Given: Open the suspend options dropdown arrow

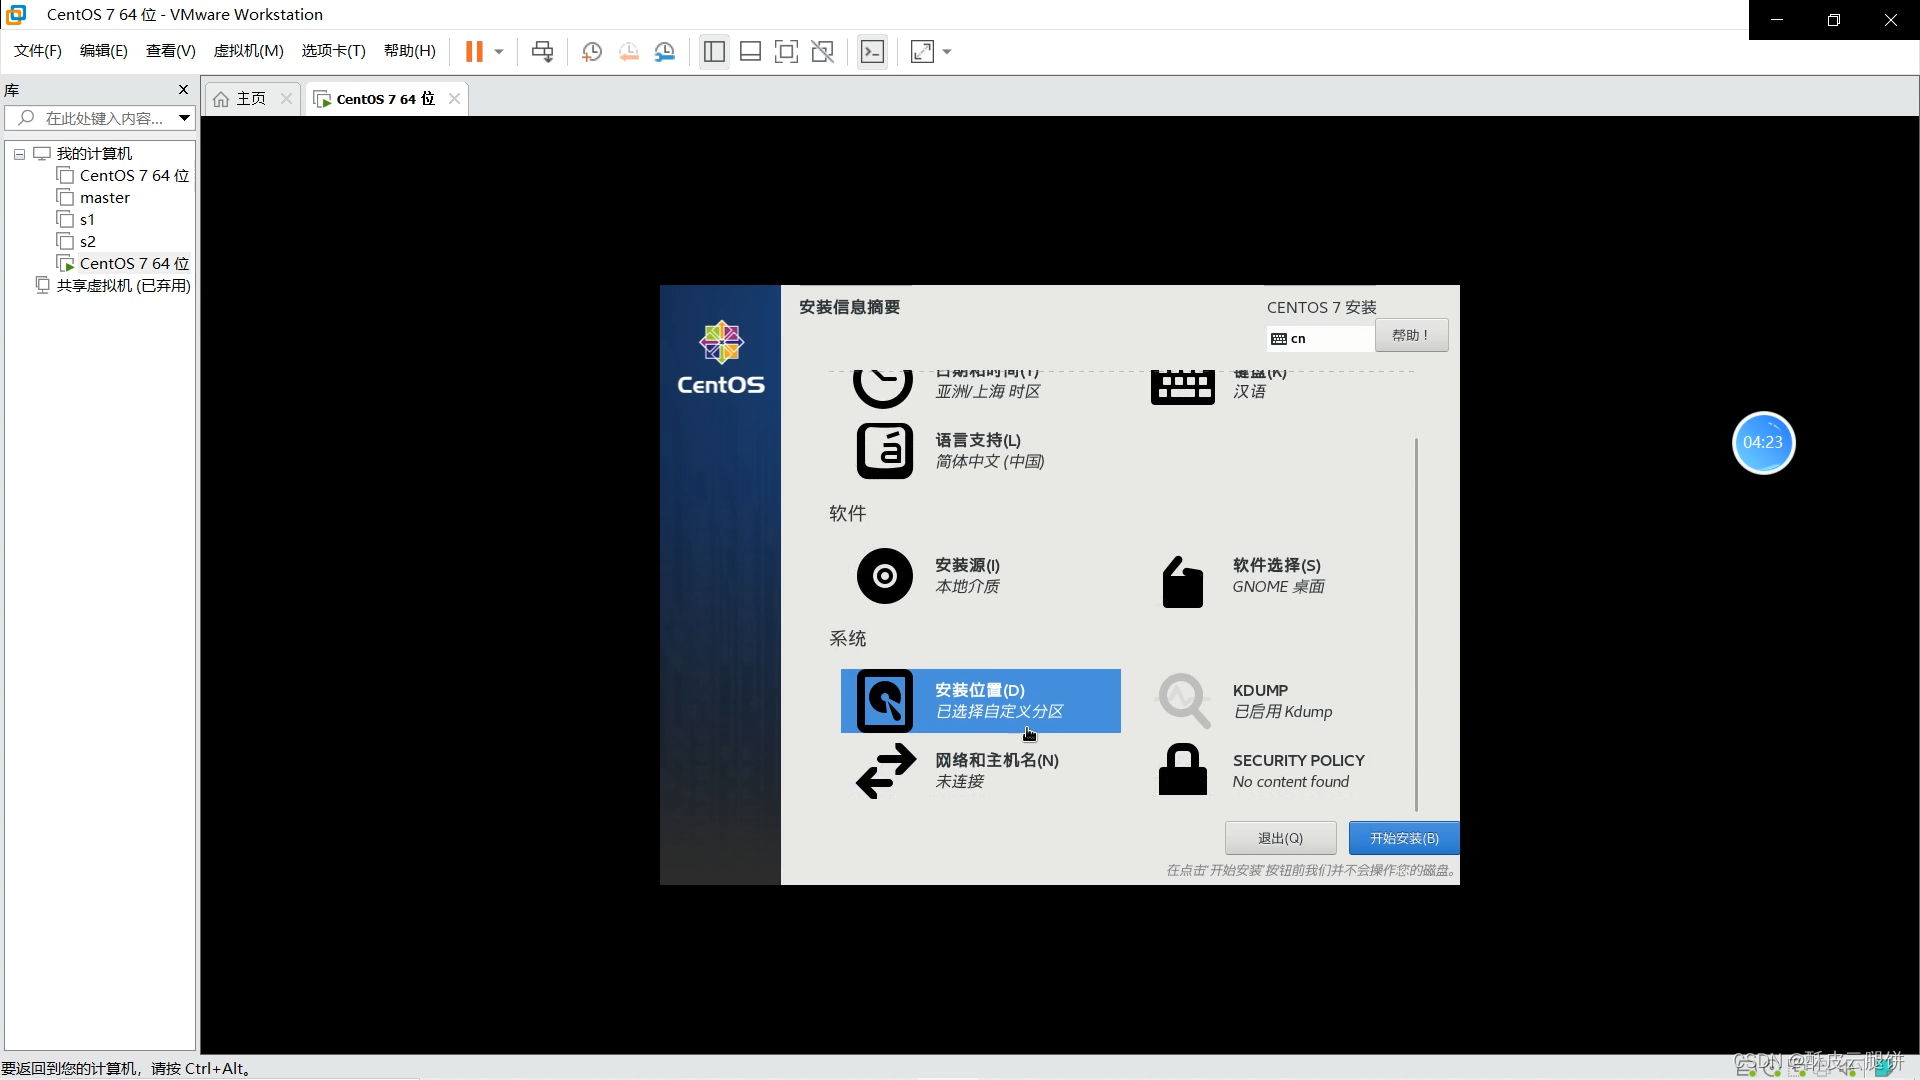Looking at the screenshot, I should point(499,51).
